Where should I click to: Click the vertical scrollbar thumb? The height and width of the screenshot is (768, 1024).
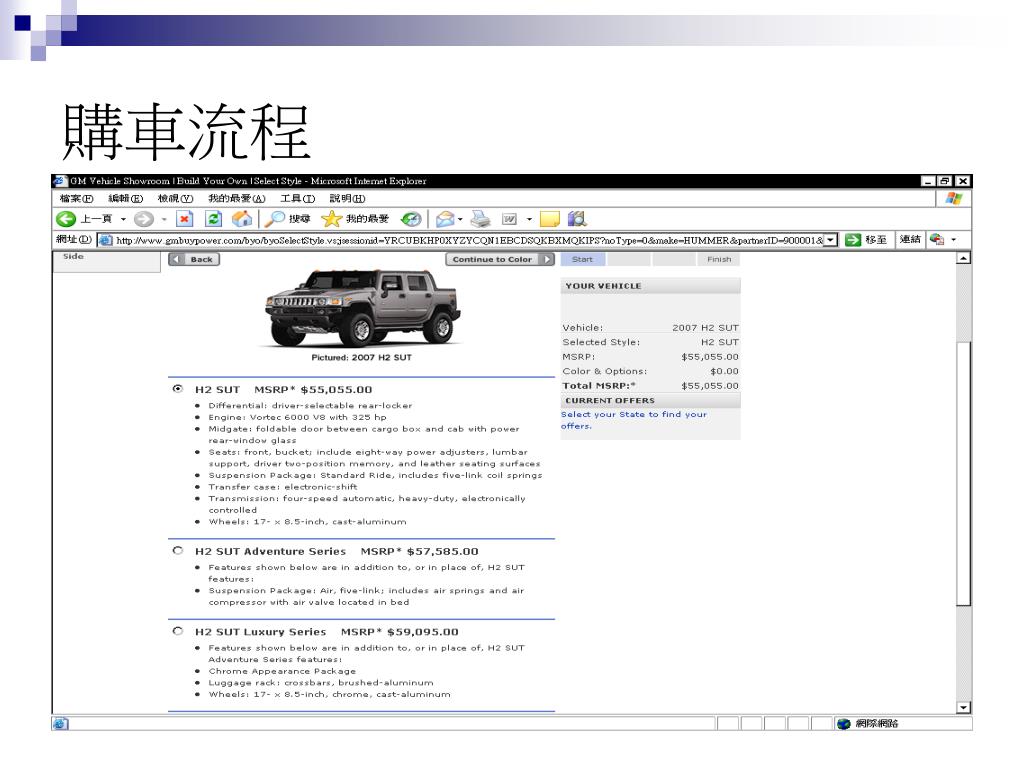(x=963, y=473)
